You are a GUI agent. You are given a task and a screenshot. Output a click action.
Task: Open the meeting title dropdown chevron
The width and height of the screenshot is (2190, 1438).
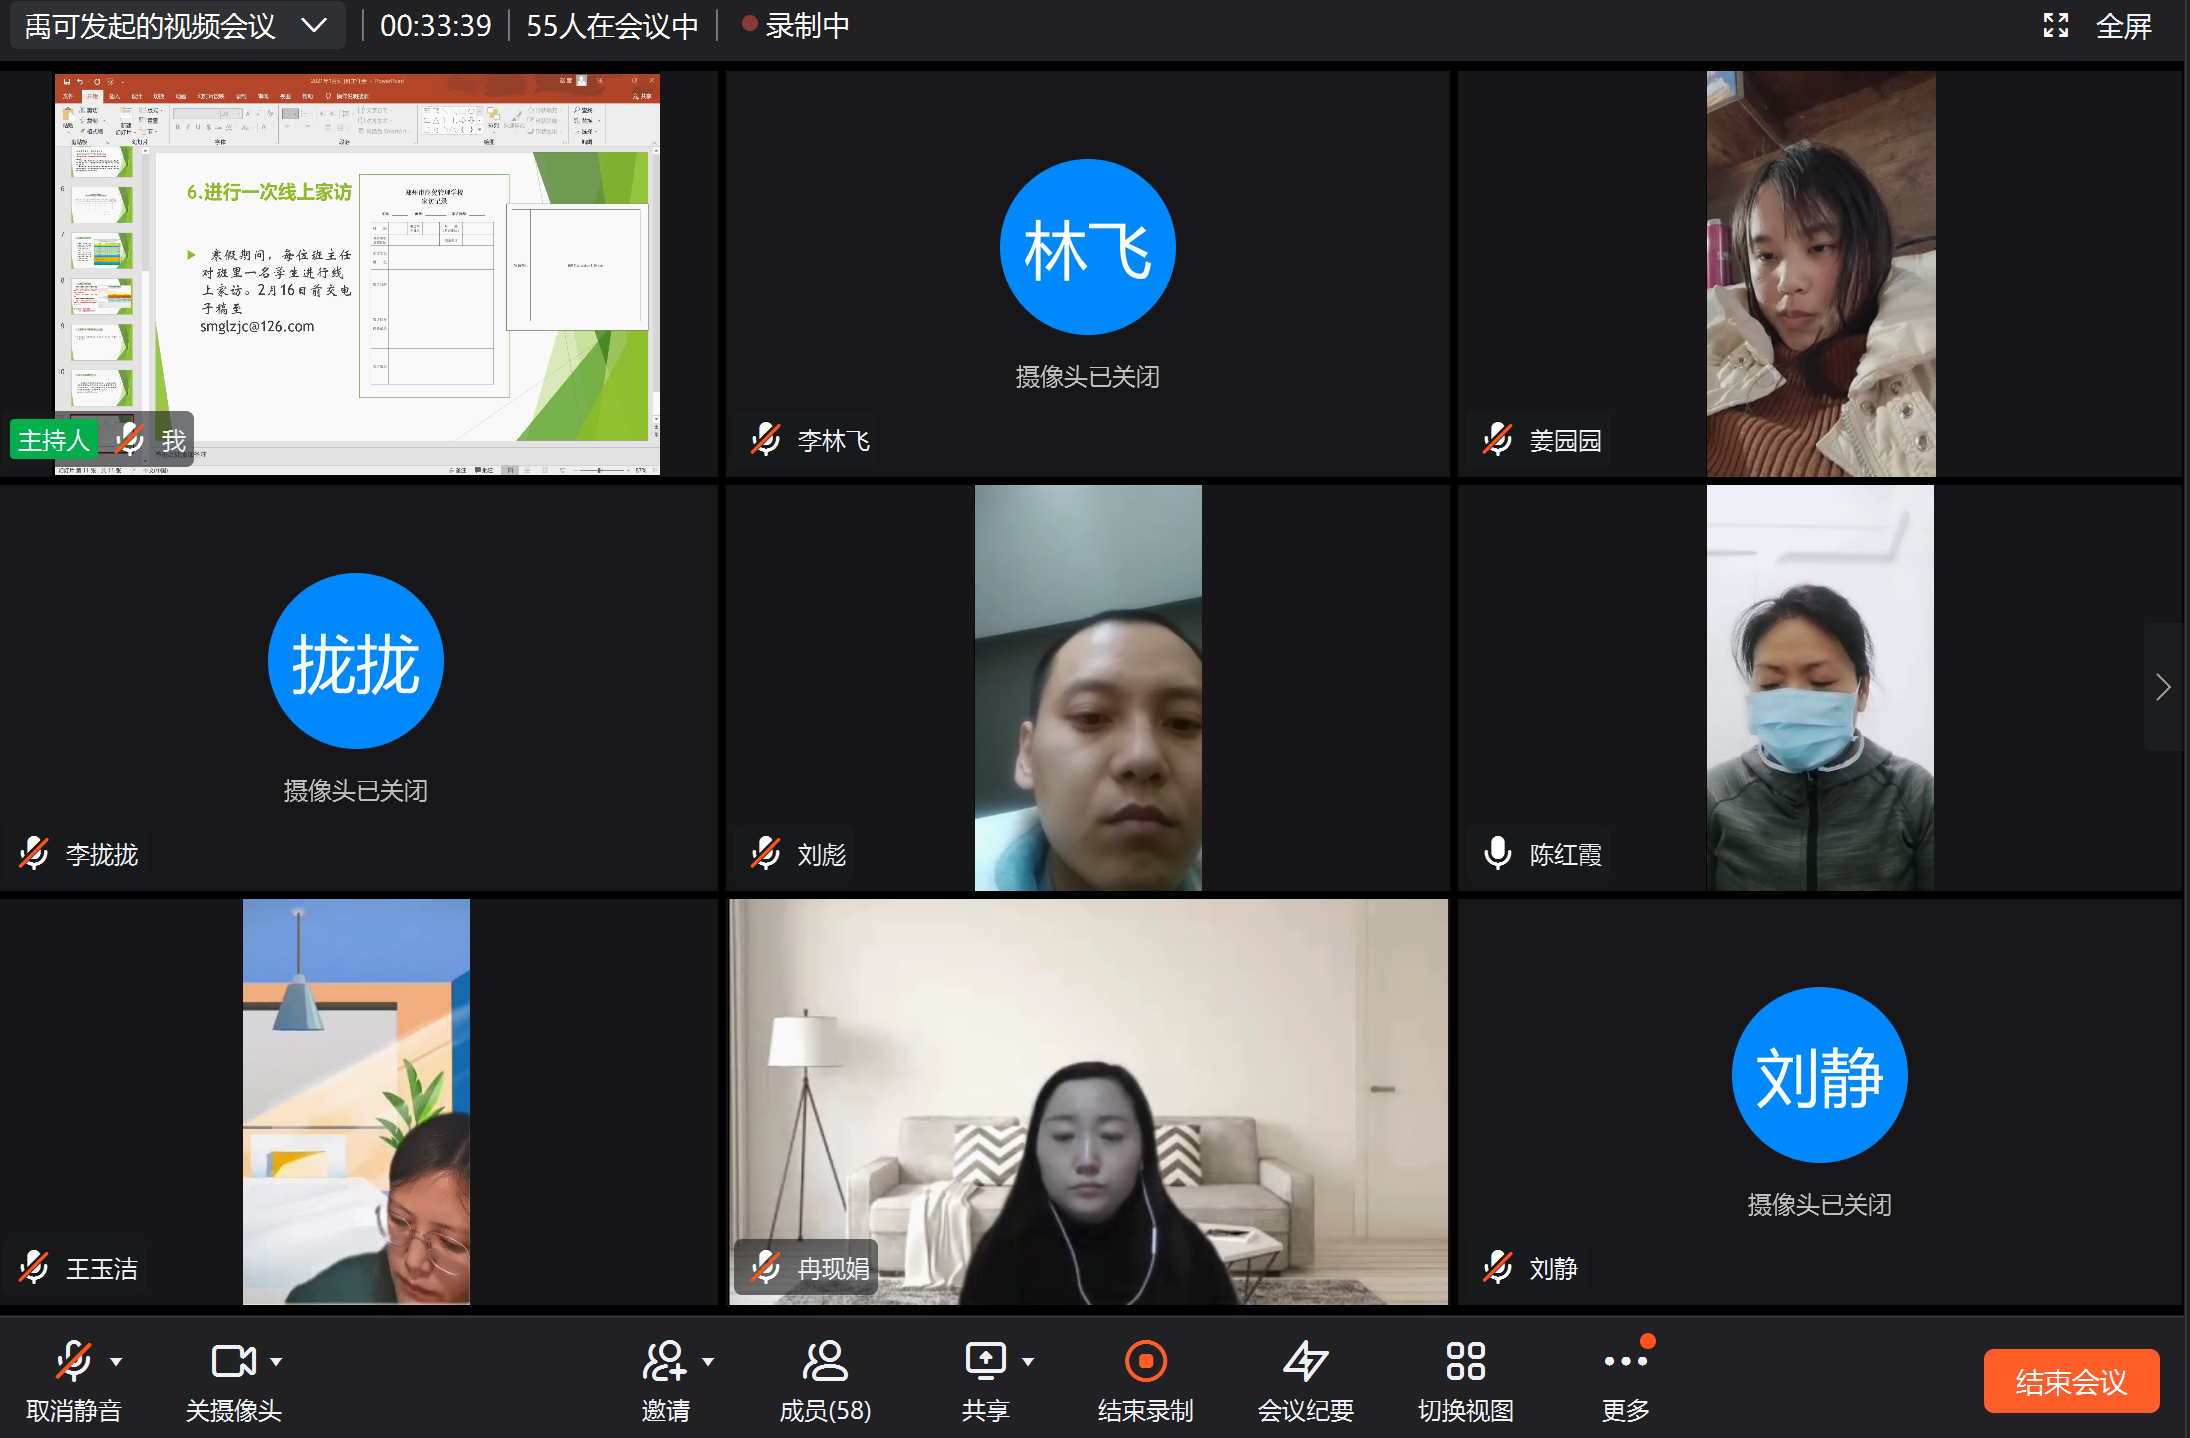pos(314,25)
